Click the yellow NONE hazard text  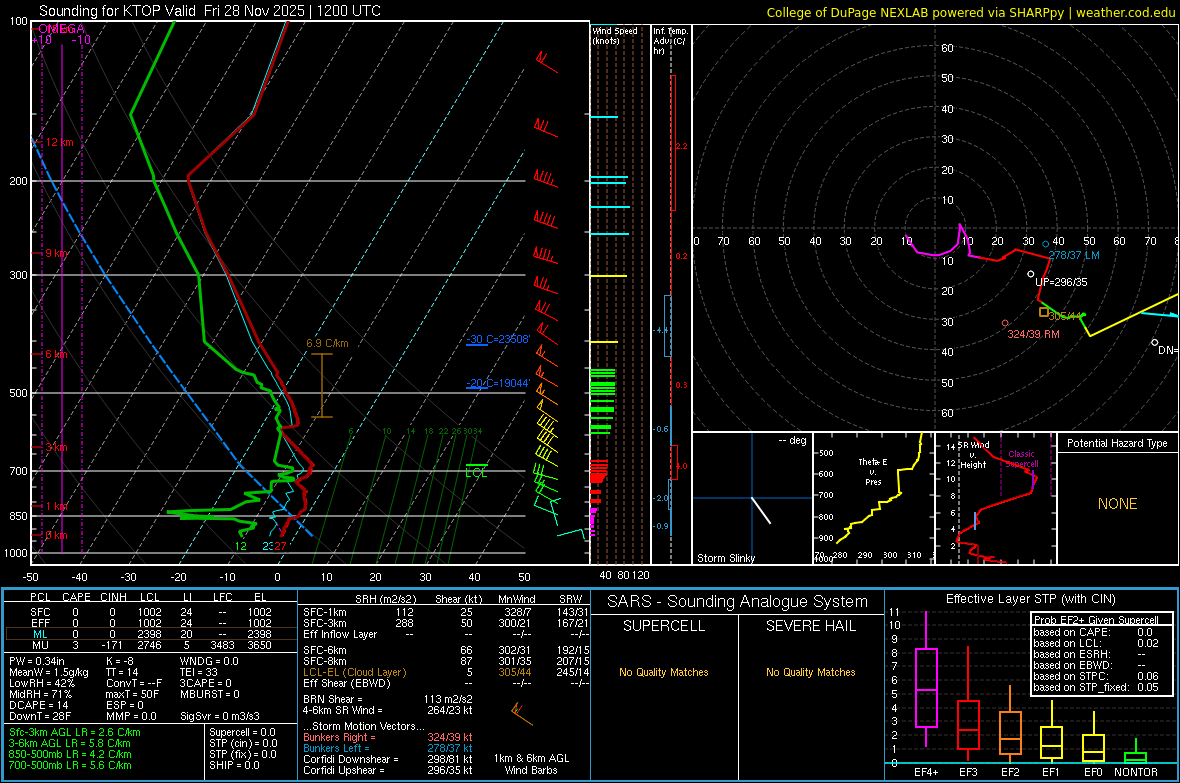(x=1118, y=504)
